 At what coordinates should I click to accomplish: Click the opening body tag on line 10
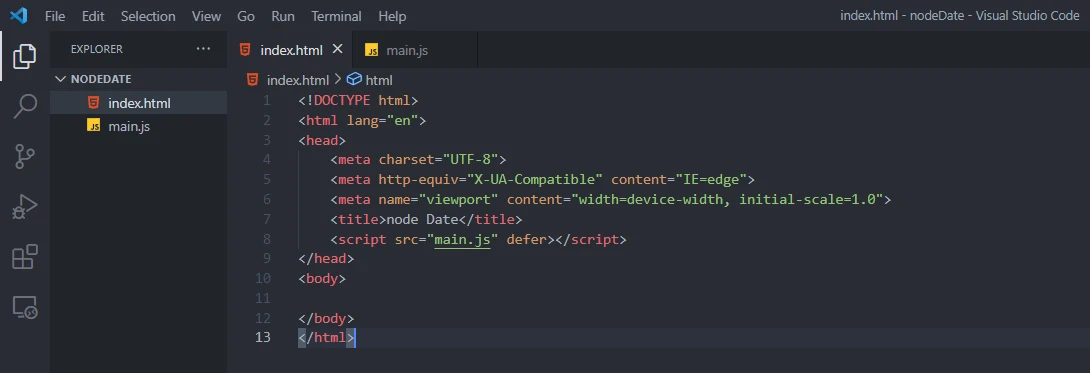pos(322,279)
